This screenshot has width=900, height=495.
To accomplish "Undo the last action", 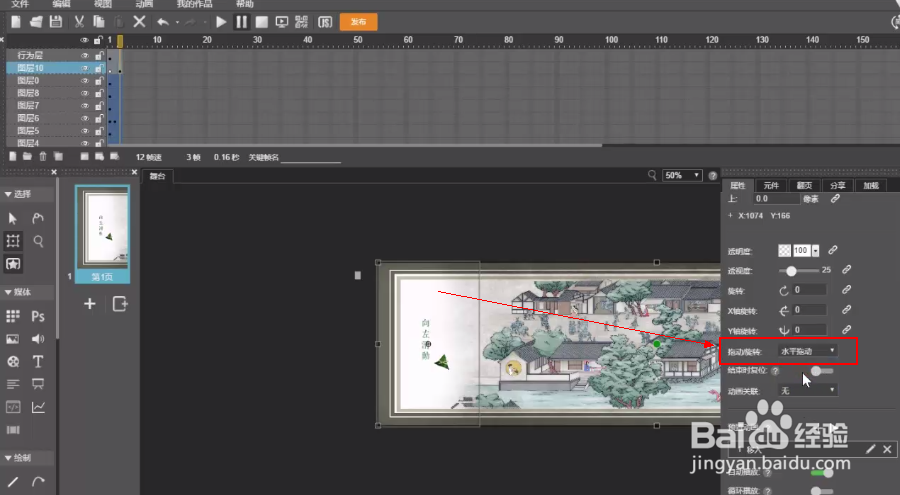I will (163, 22).
